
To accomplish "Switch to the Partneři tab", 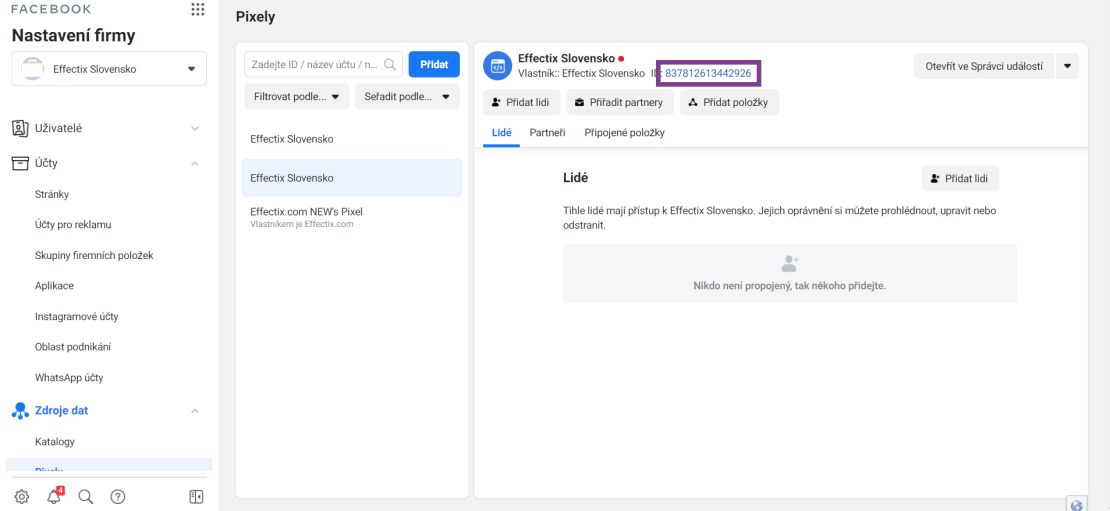I will pyautogui.click(x=547, y=132).
